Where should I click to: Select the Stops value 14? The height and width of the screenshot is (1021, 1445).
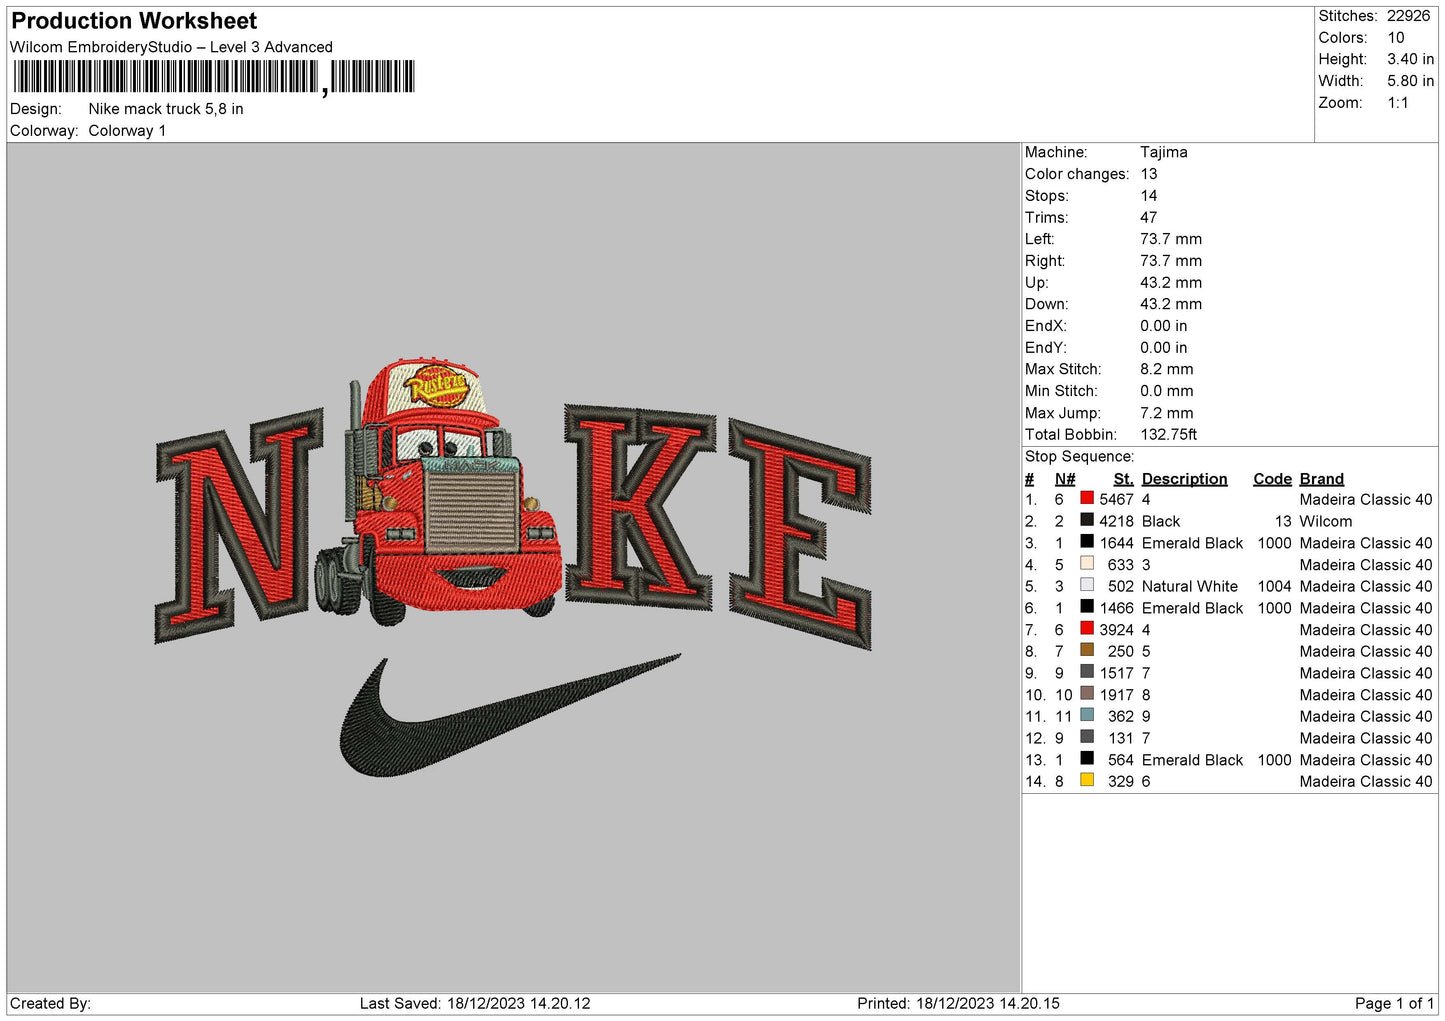coord(1149,196)
